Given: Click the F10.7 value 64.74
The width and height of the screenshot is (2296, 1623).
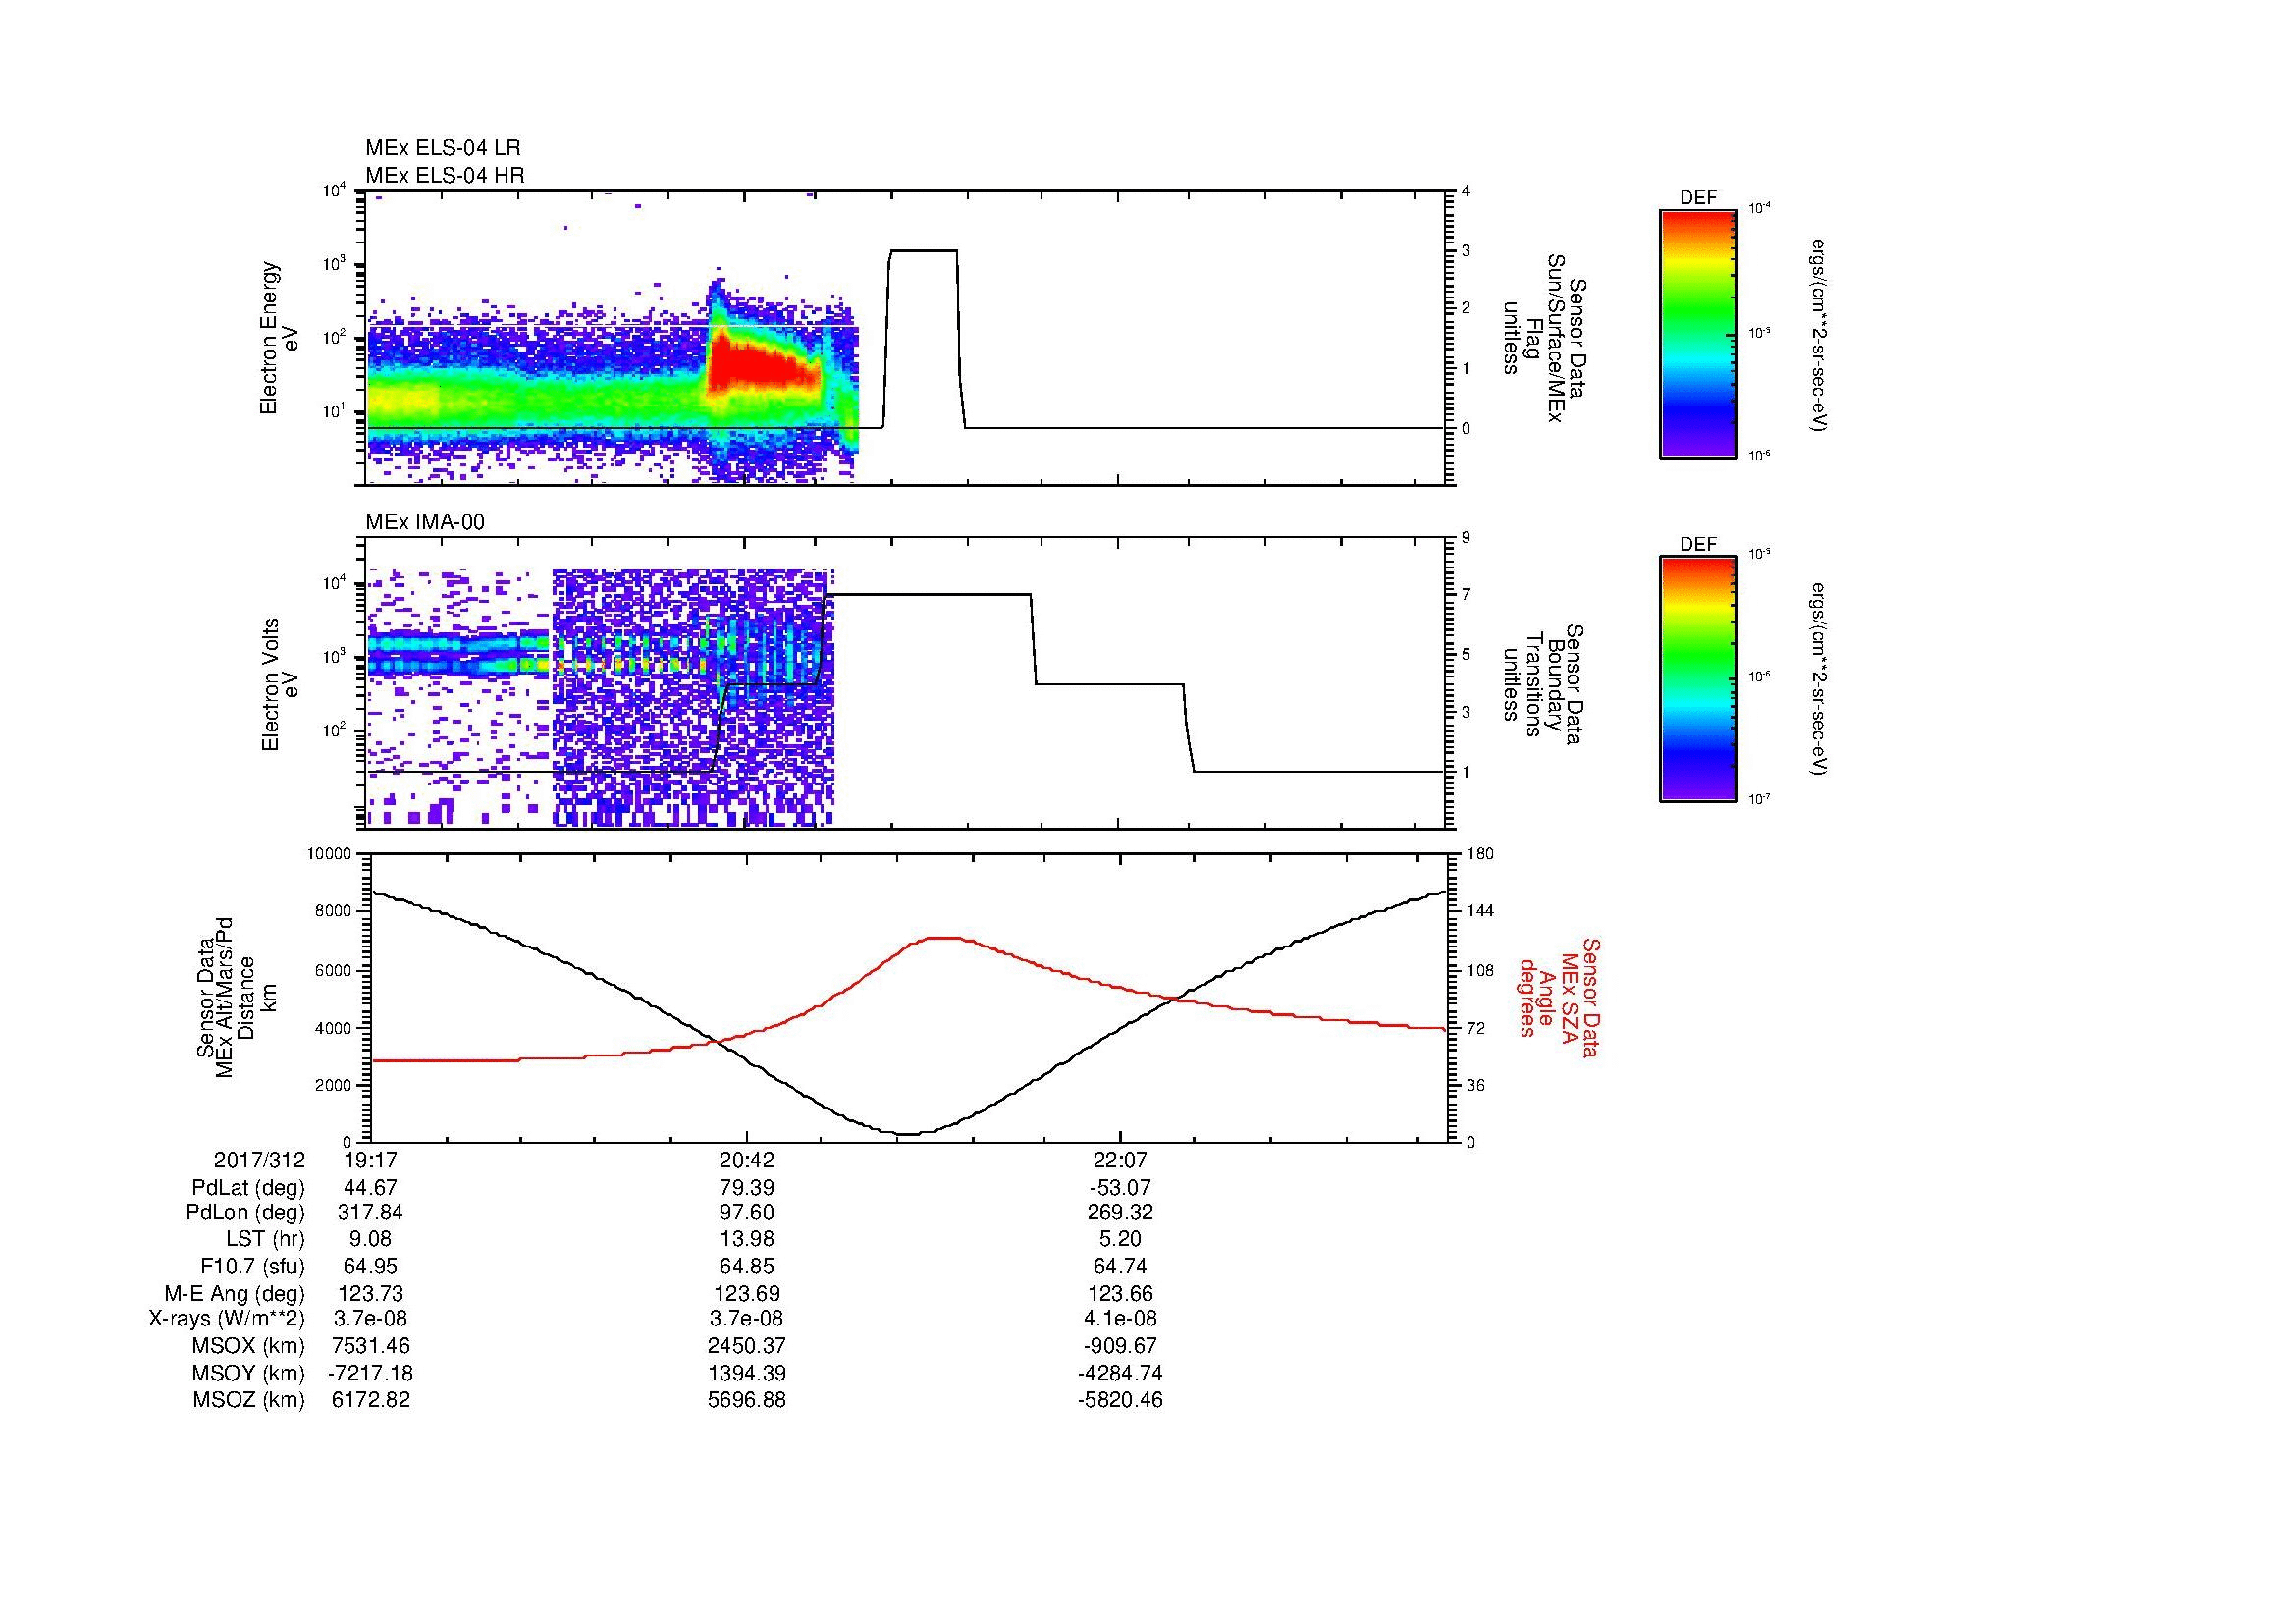Looking at the screenshot, I should [1120, 1267].
